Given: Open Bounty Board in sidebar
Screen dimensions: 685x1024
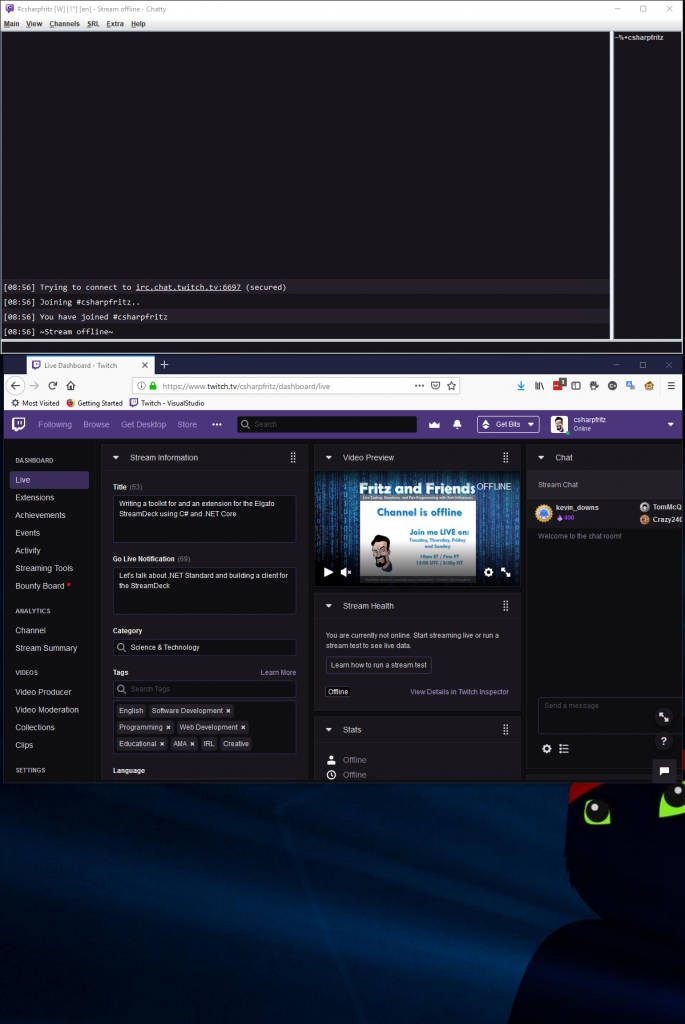Looking at the screenshot, I should 40,586.
